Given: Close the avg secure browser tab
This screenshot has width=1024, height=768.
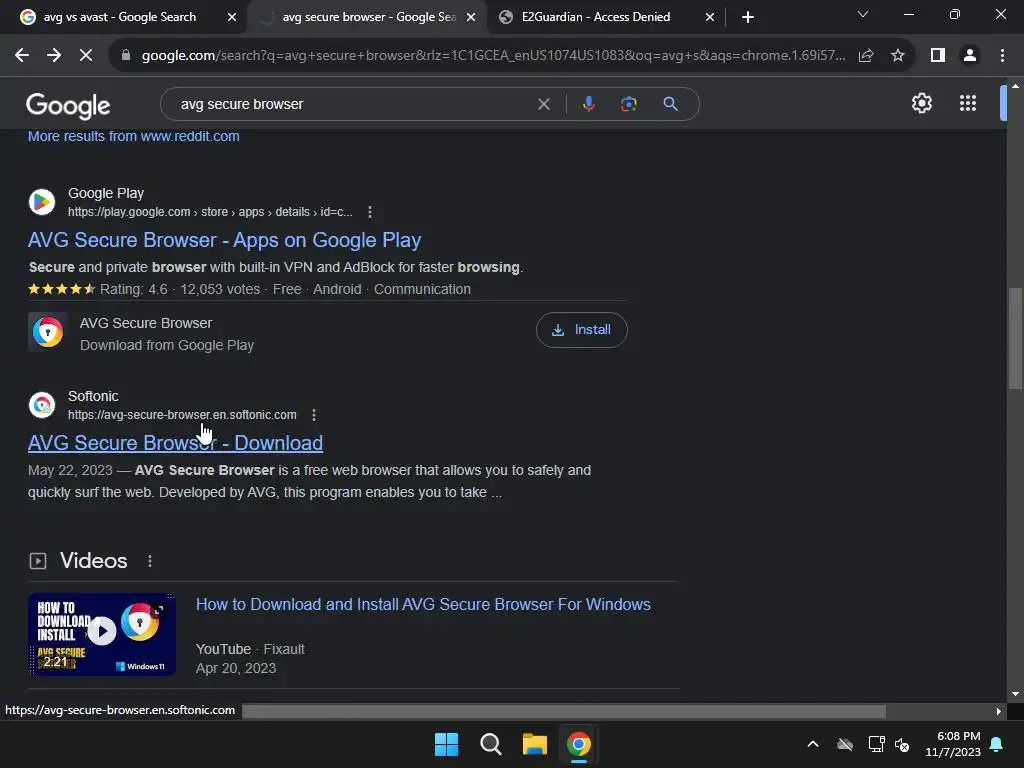Looking at the screenshot, I should pyautogui.click(x=471, y=17).
